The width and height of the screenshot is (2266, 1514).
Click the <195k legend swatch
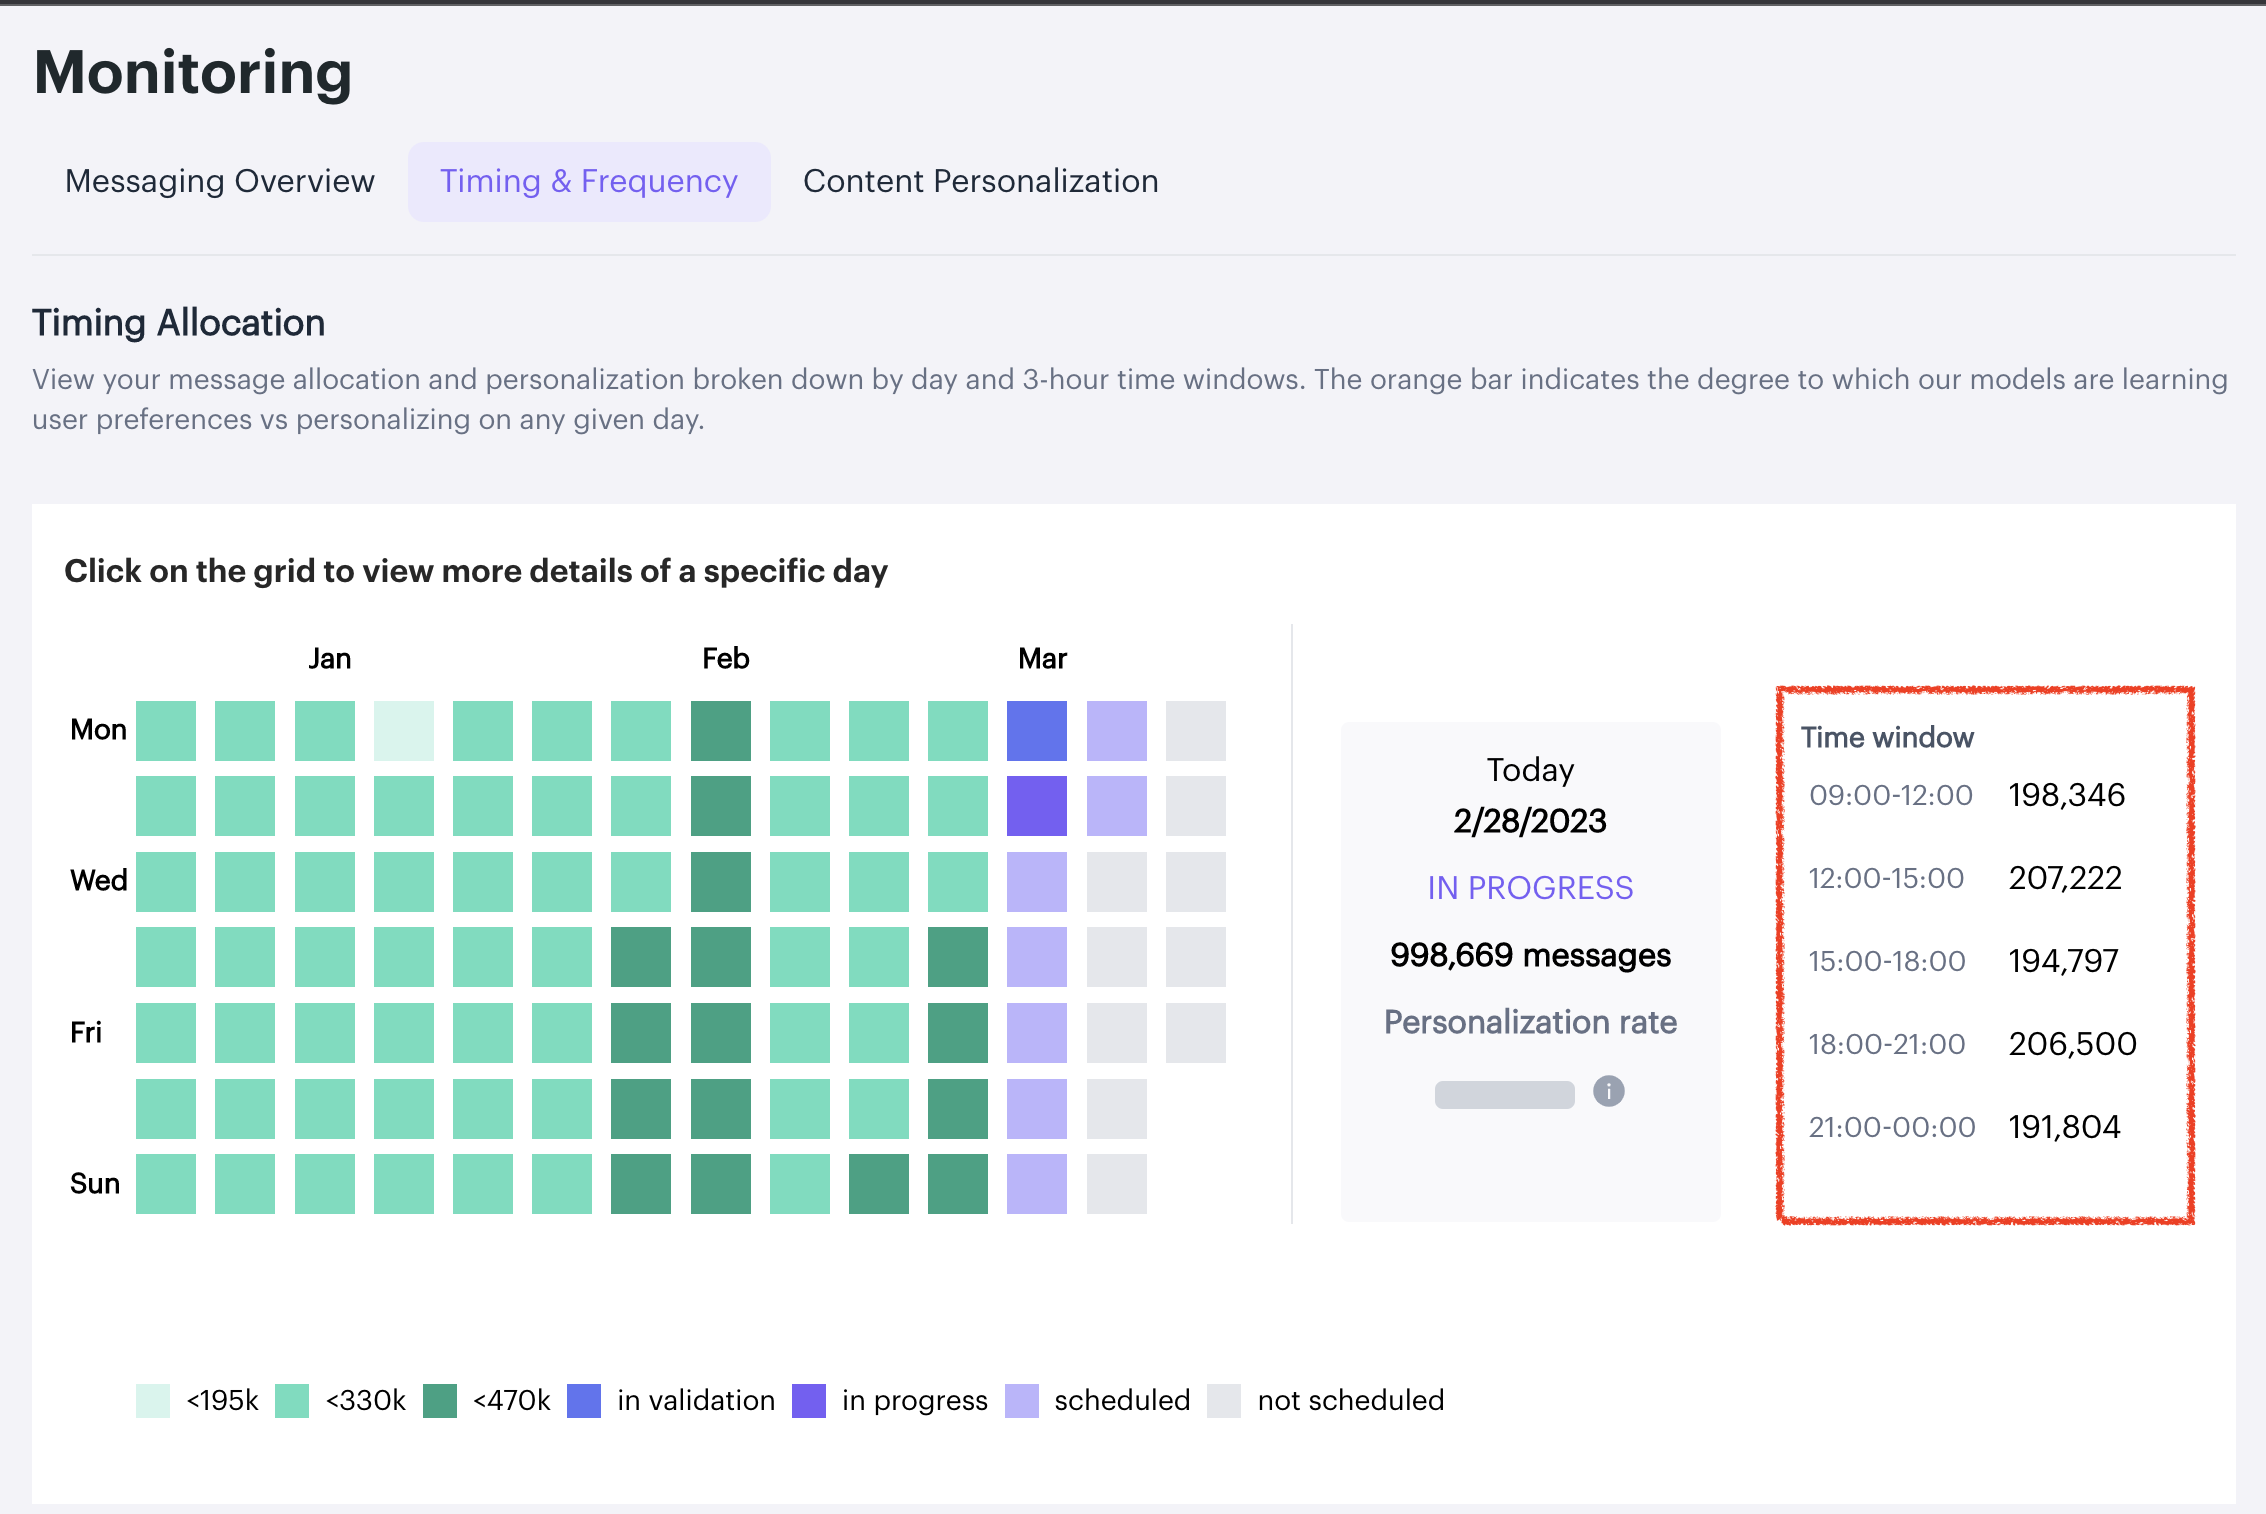tap(153, 1400)
